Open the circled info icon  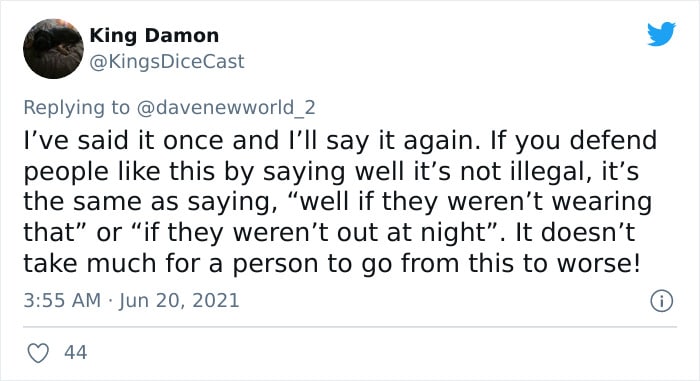coord(661,301)
